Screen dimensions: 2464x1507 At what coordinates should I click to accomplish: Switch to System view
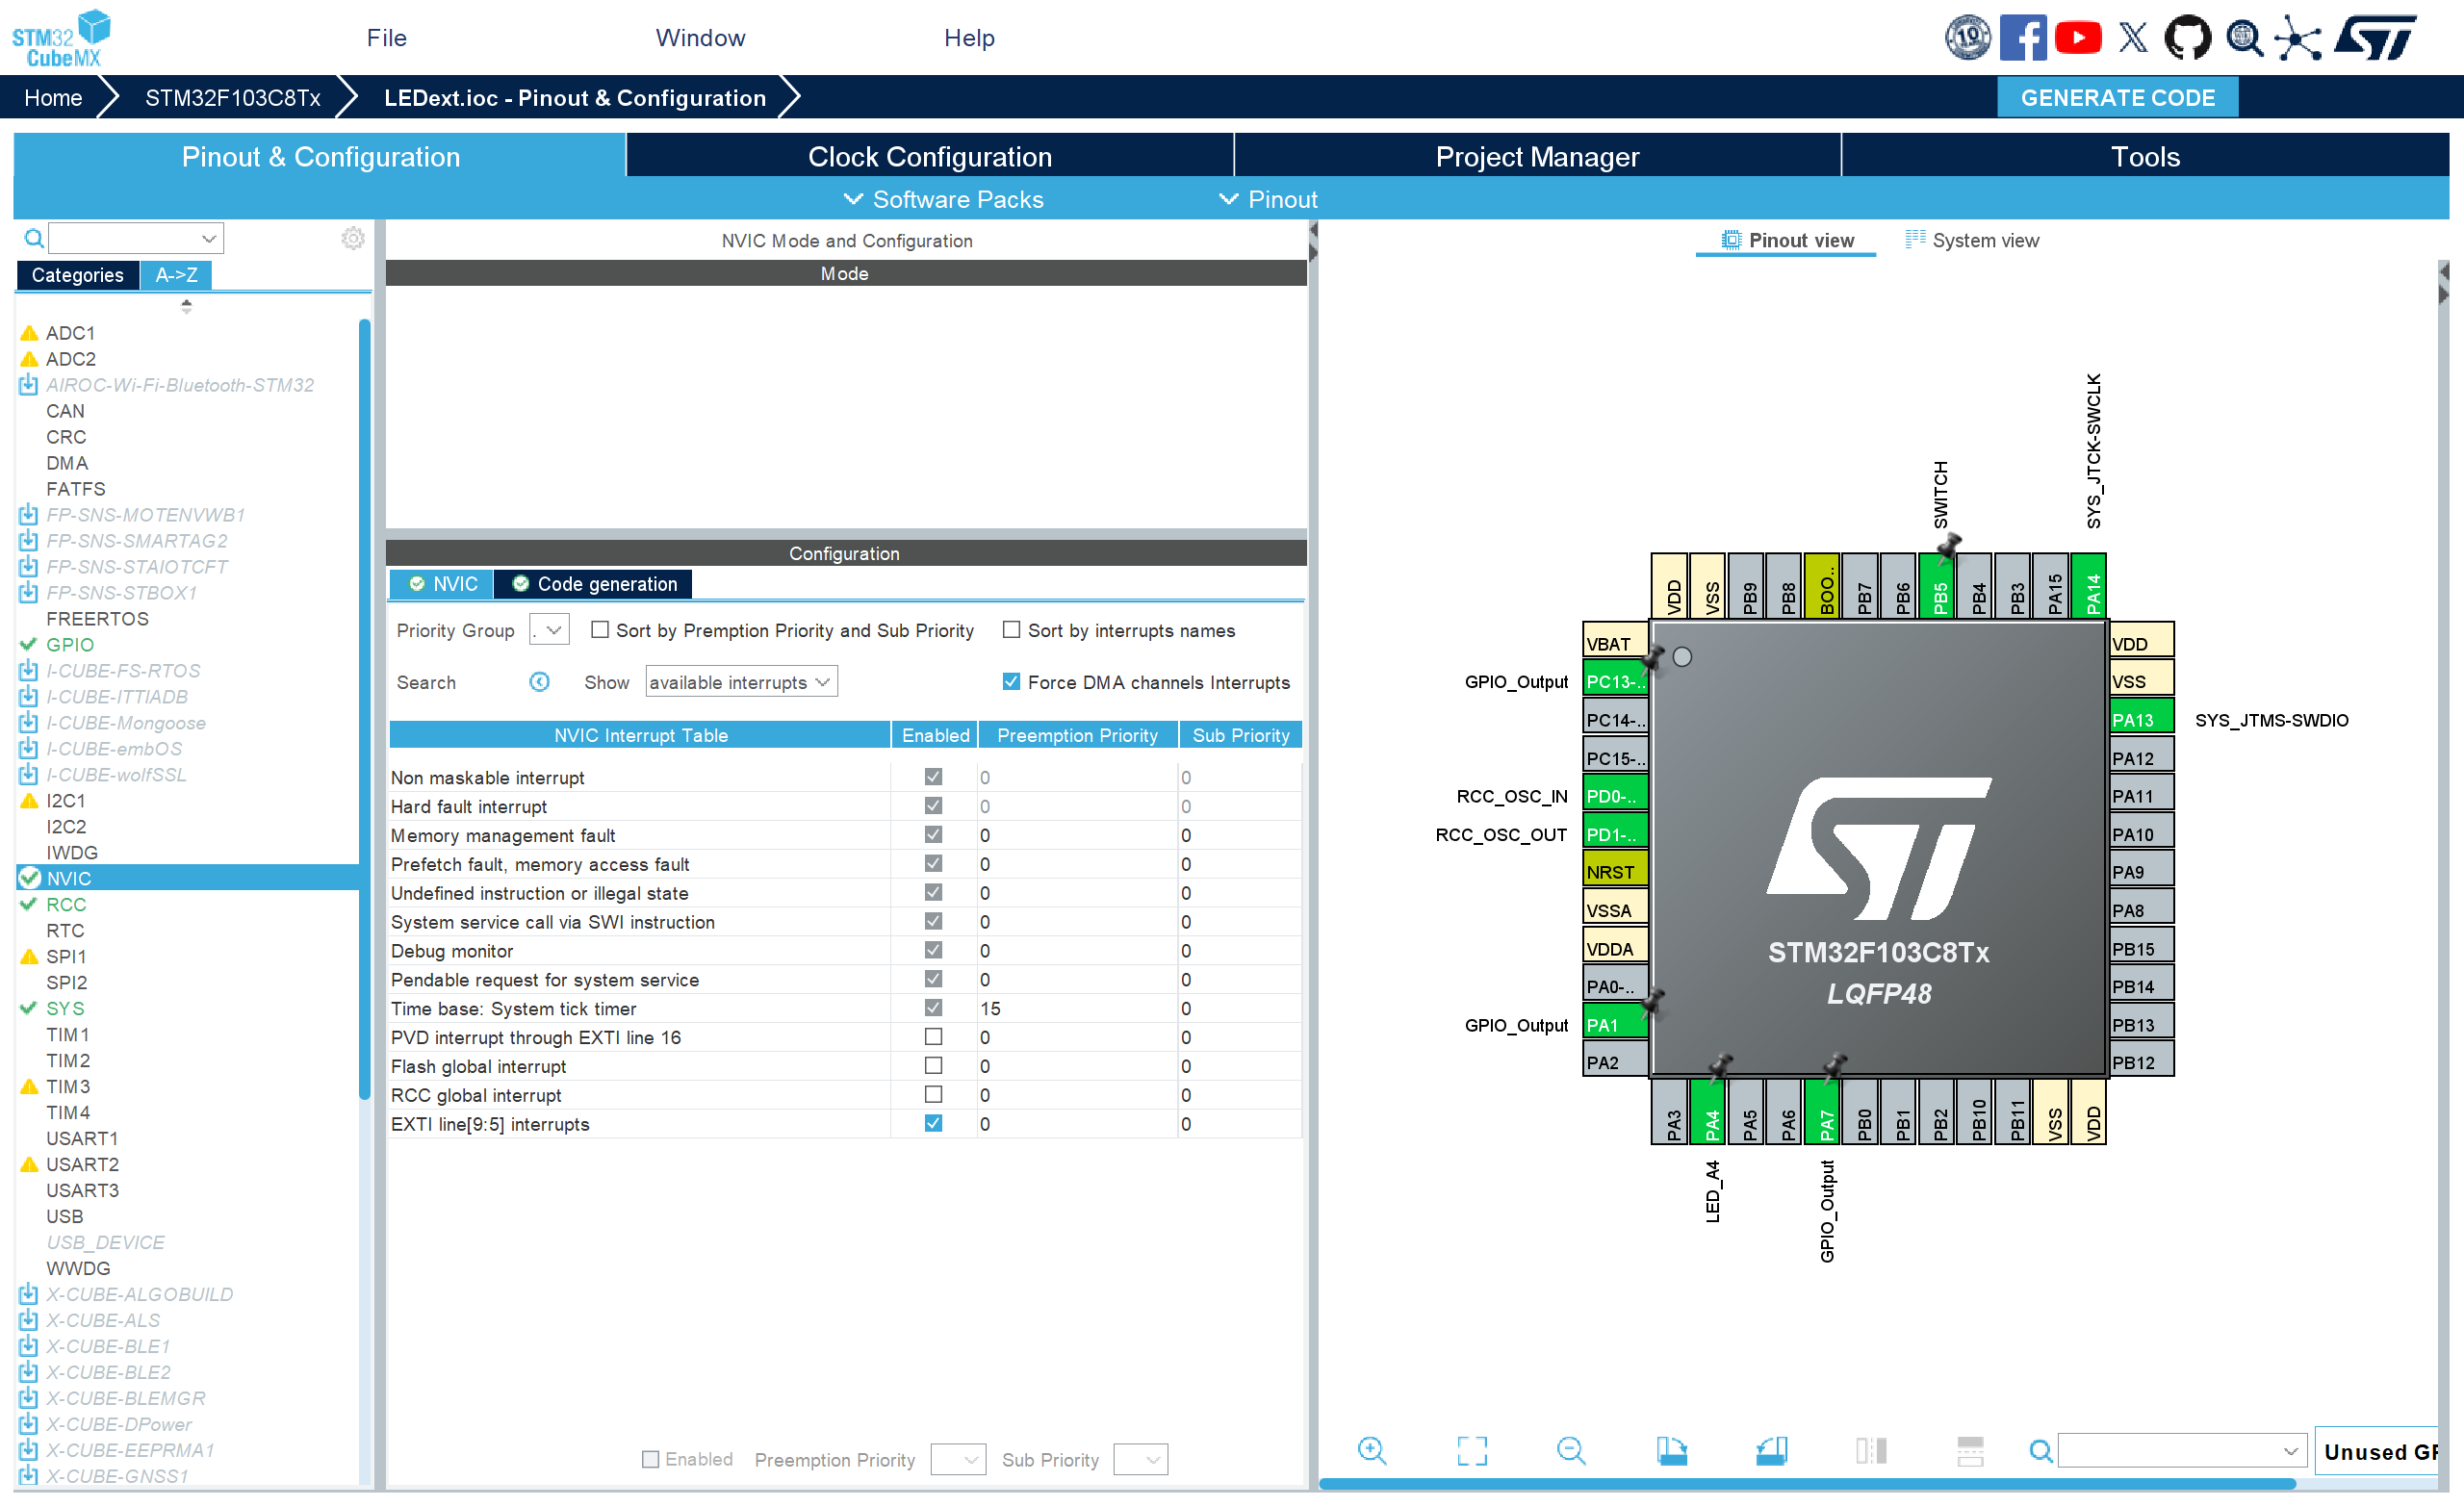(1971, 240)
